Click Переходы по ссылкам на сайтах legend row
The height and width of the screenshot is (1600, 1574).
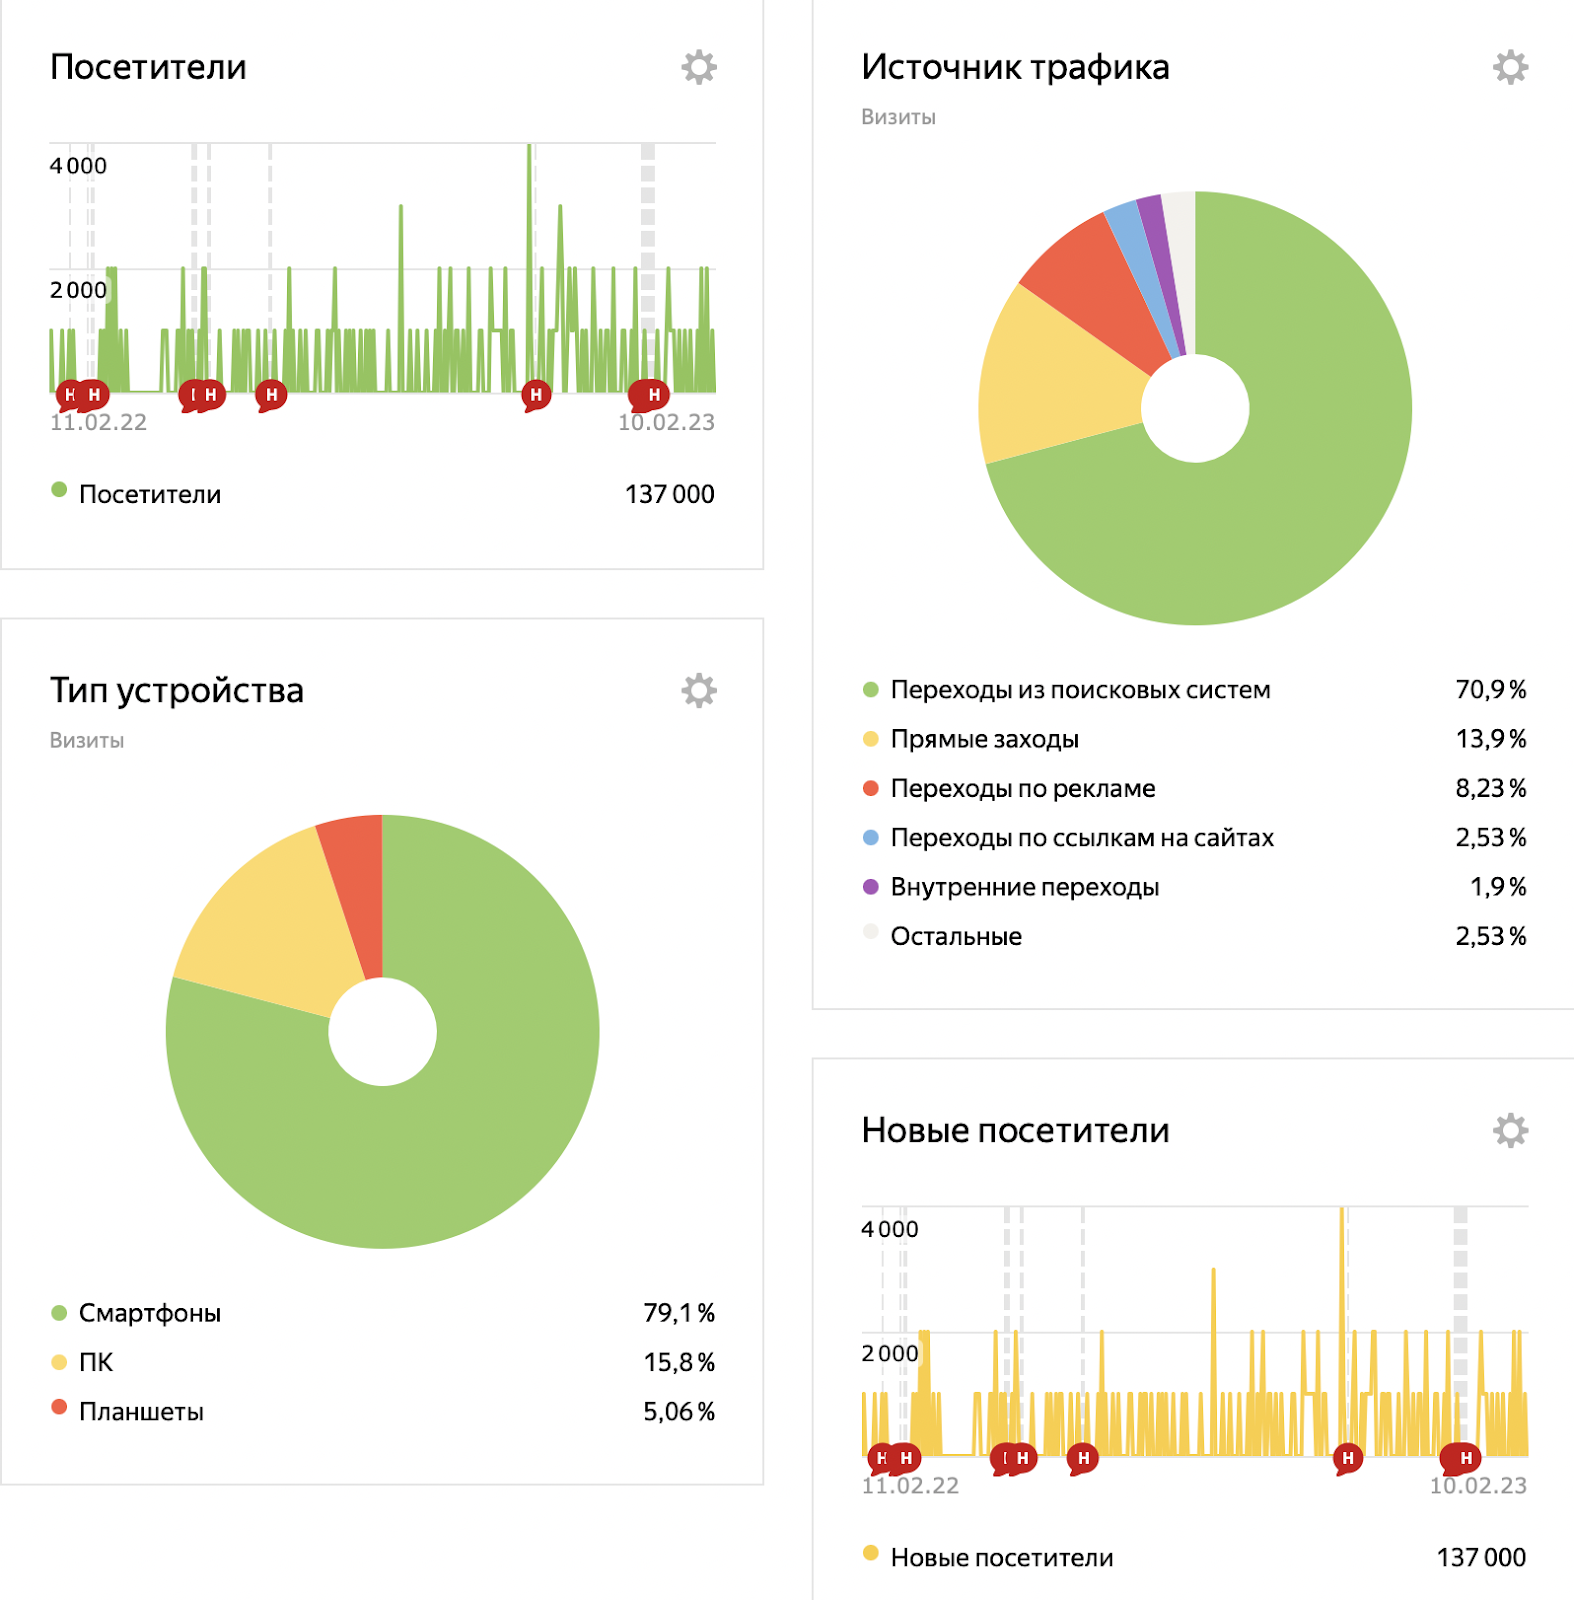[1081, 838]
